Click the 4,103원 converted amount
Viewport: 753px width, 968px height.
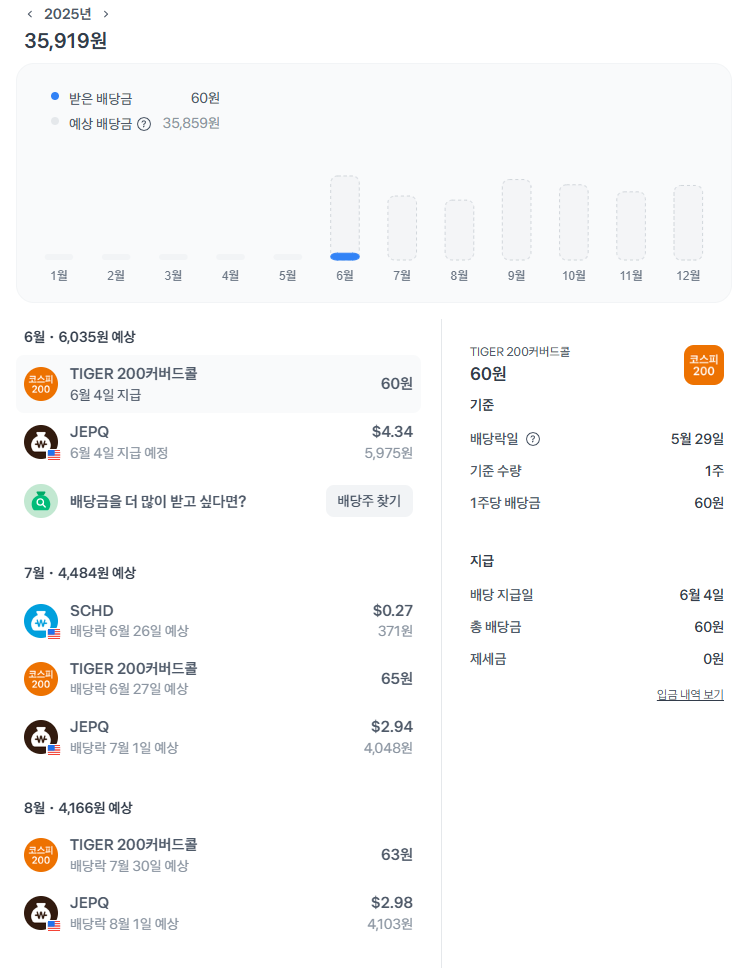coord(390,924)
